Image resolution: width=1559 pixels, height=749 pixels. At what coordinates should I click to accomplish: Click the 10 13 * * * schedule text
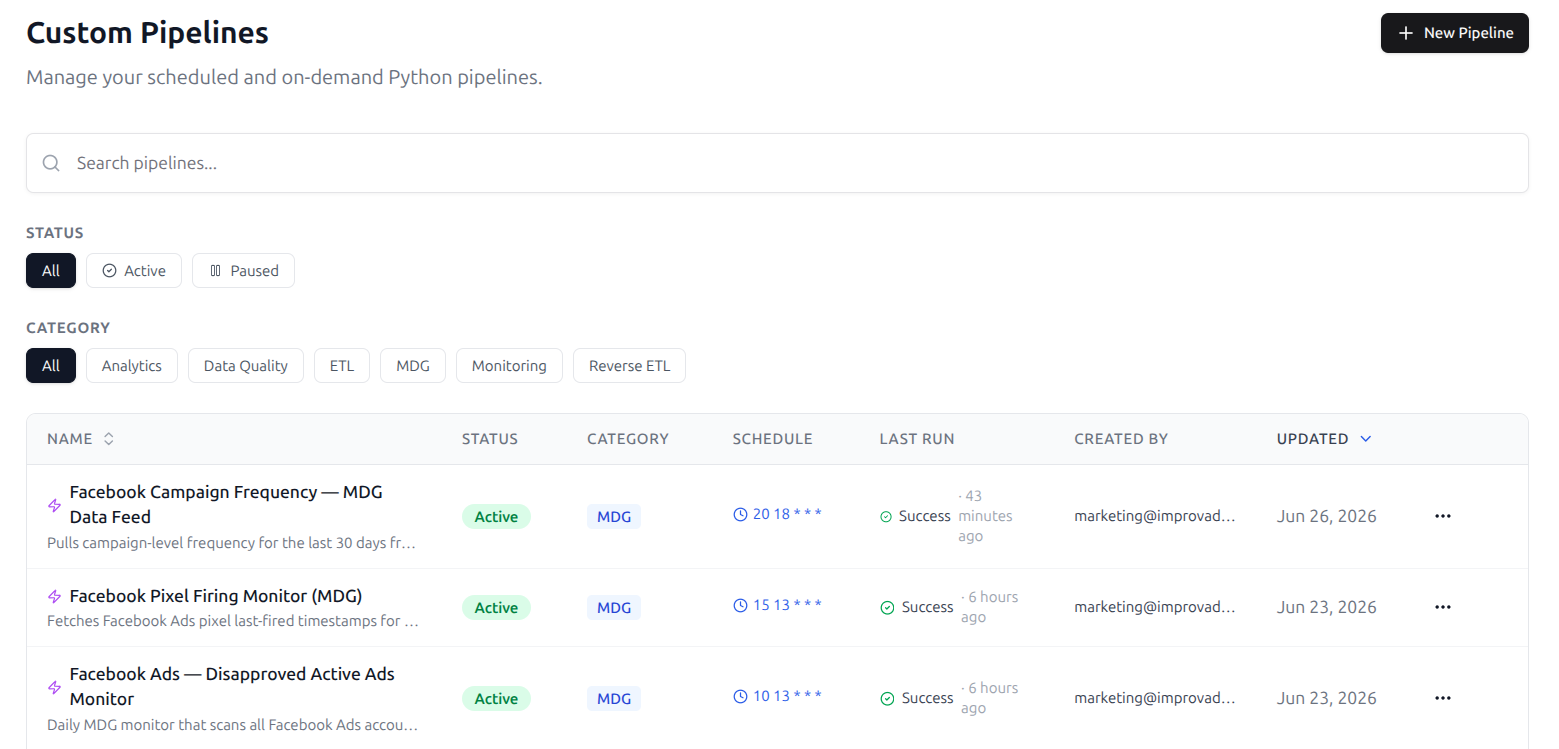[x=787, y=696]
